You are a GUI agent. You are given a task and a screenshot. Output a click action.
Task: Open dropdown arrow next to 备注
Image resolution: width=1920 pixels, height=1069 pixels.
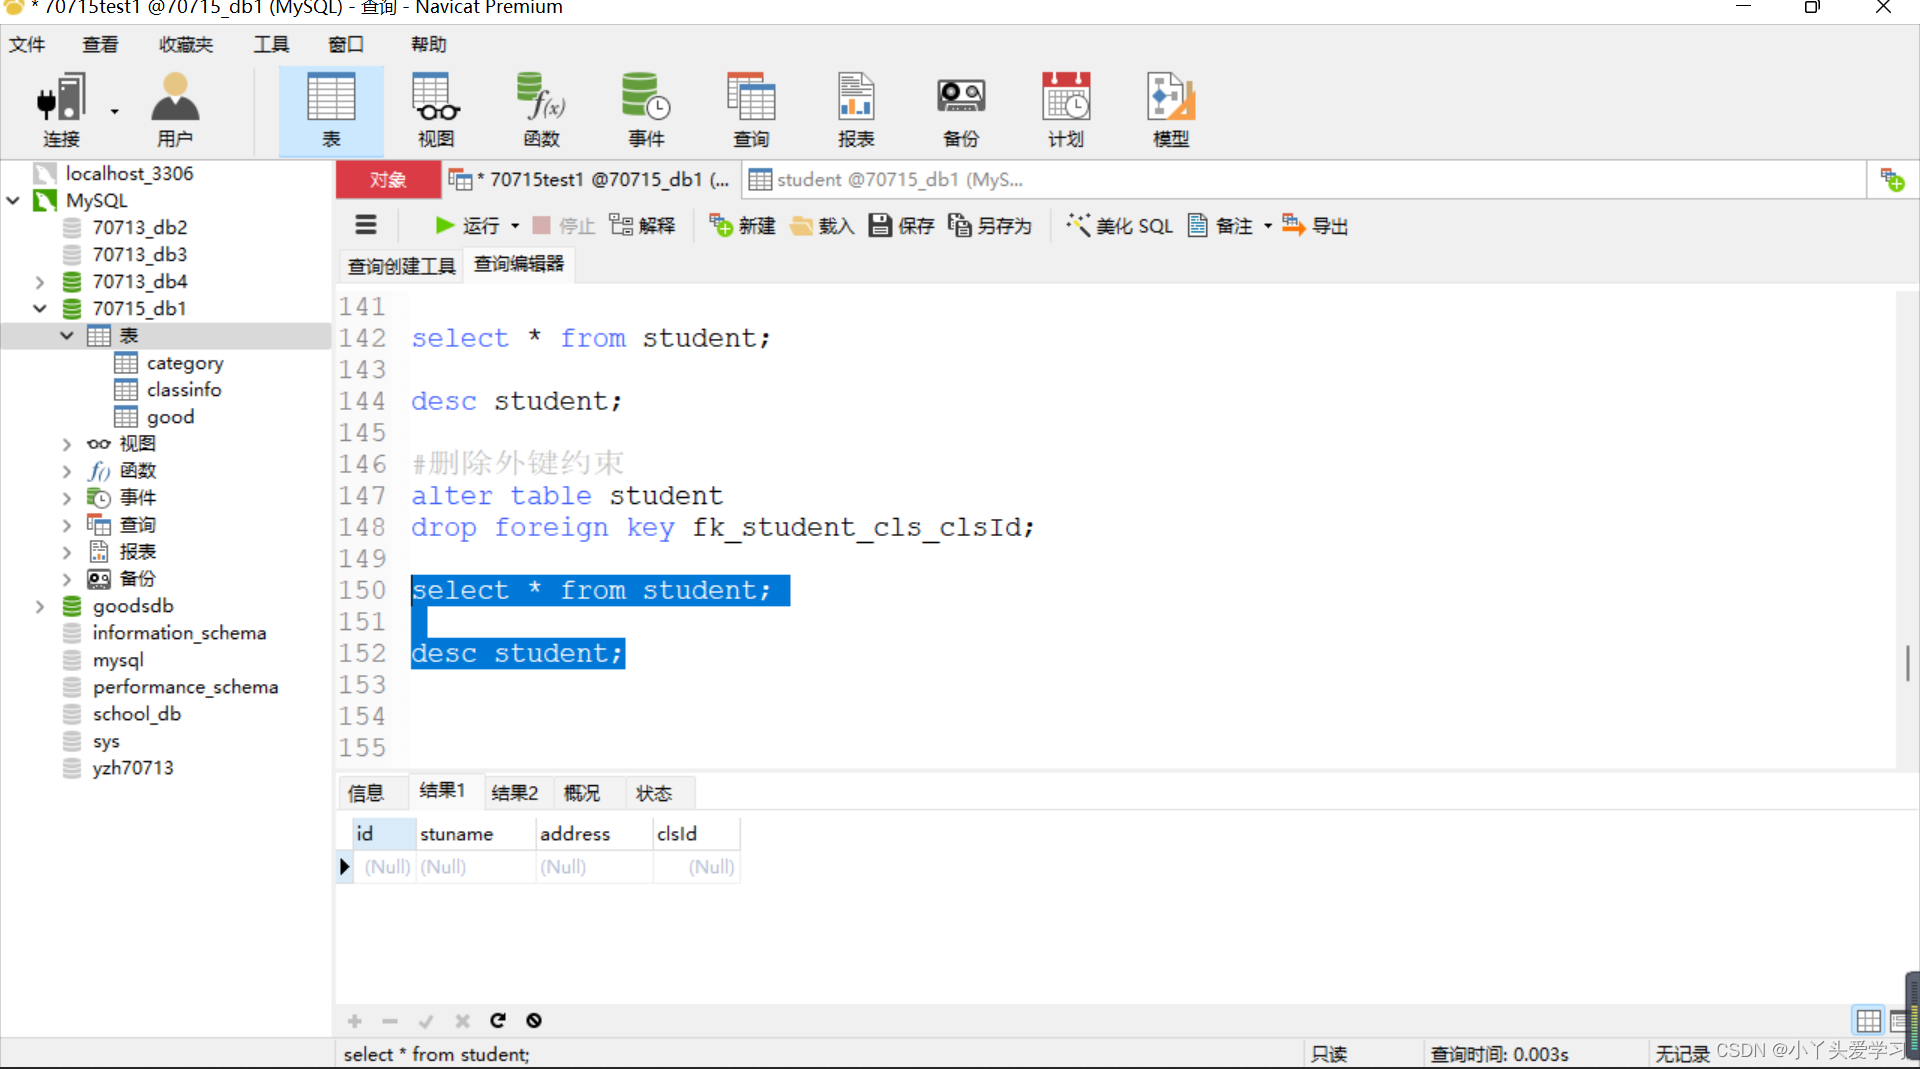click(1267, 227)
